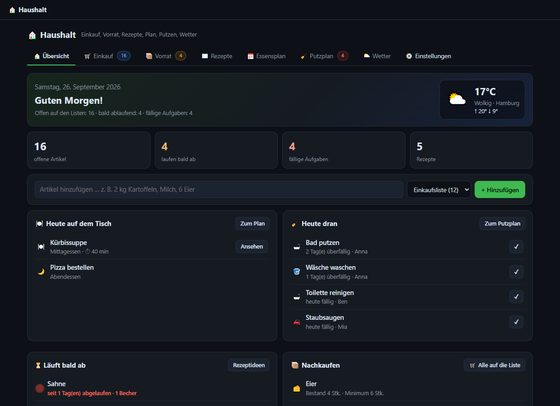560x406 pixels.
Task: Click the yellow icon next to Eier
Action: [x=296, y=388]
